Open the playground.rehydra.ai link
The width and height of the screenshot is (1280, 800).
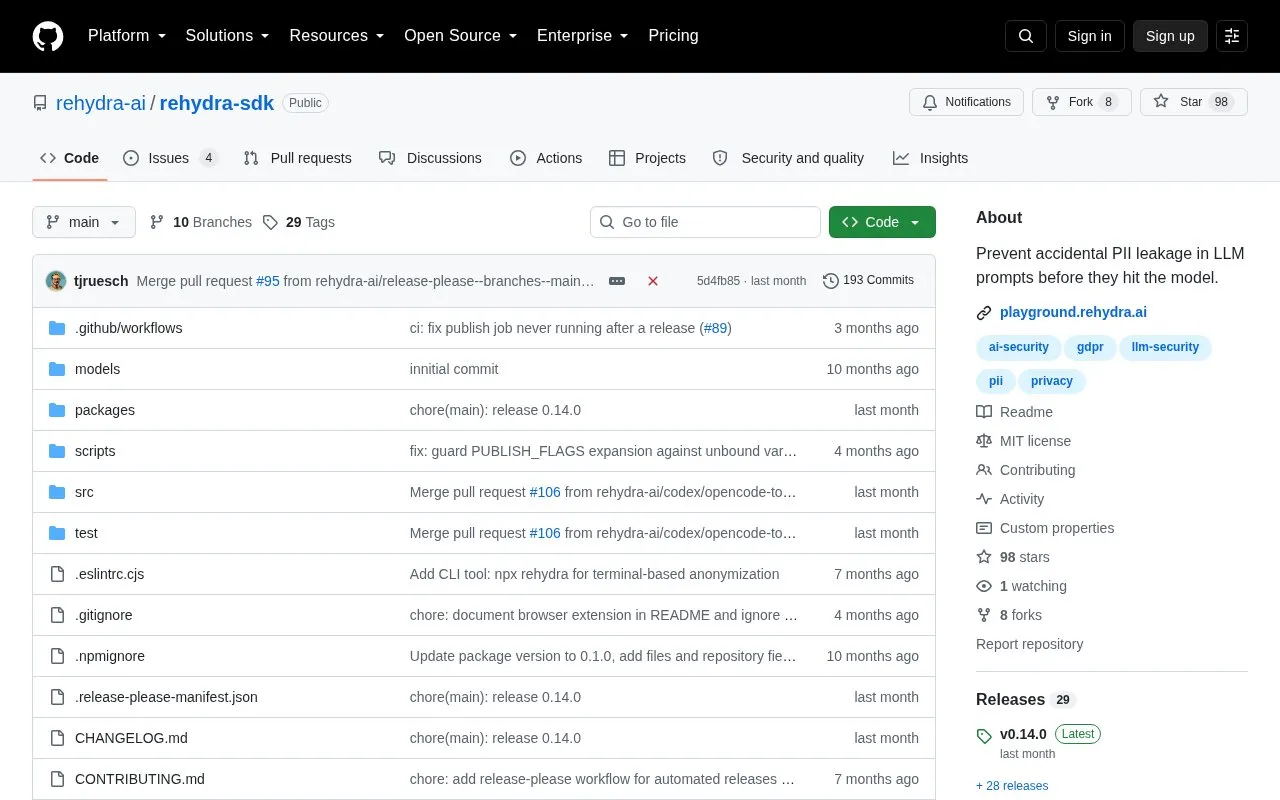click(x=1073, y=312)
